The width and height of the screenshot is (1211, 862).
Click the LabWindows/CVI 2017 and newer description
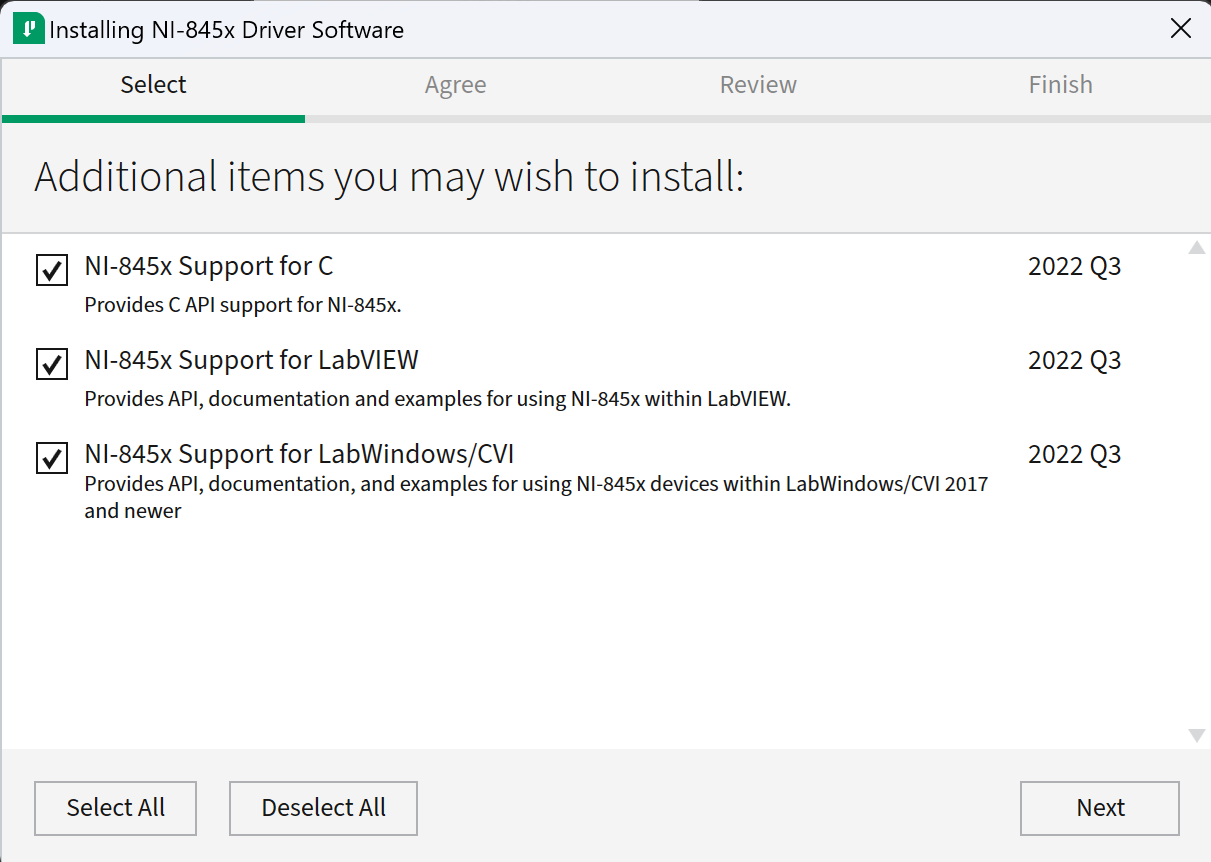pyautogui.click(x=536, y=497)
